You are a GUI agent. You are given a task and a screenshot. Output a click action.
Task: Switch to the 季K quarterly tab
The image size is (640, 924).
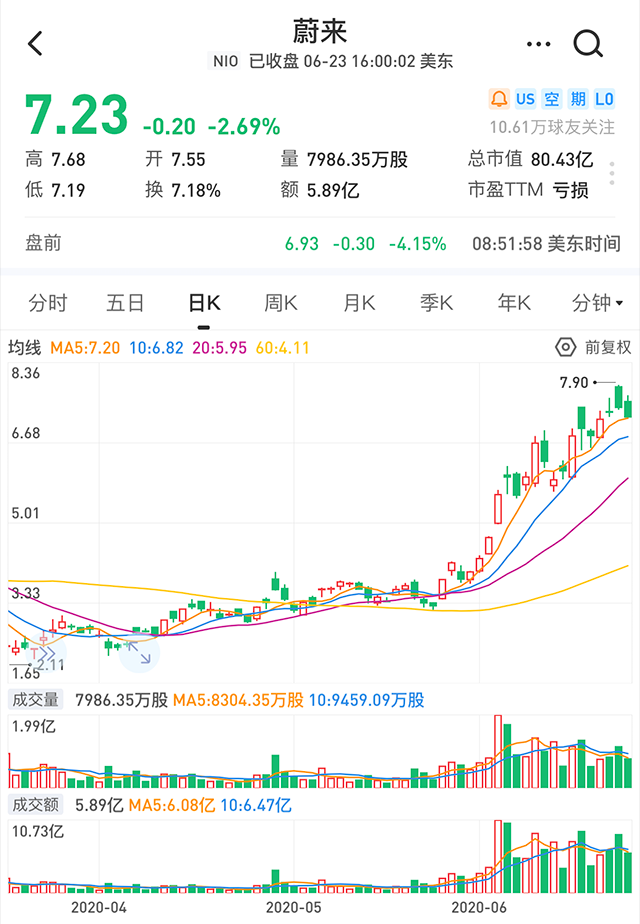coord(437,303)
